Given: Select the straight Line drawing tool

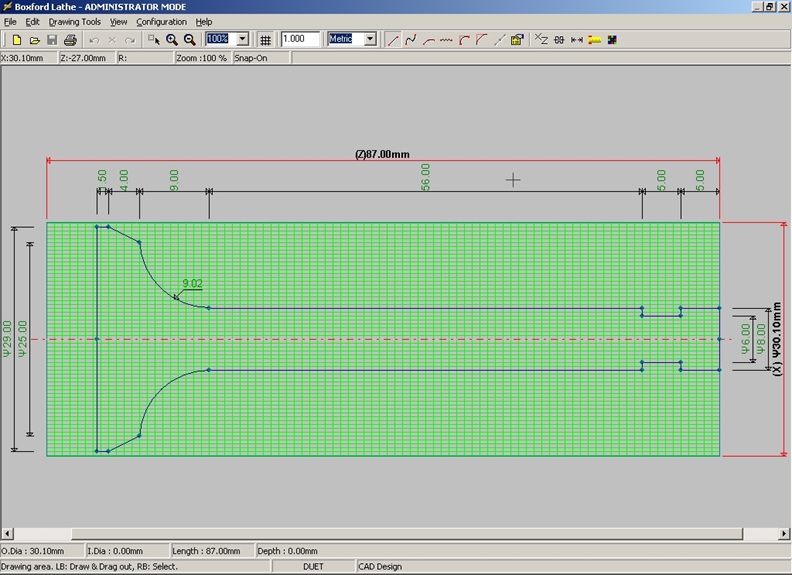Looking at the screenshot, I should (392, 39).
